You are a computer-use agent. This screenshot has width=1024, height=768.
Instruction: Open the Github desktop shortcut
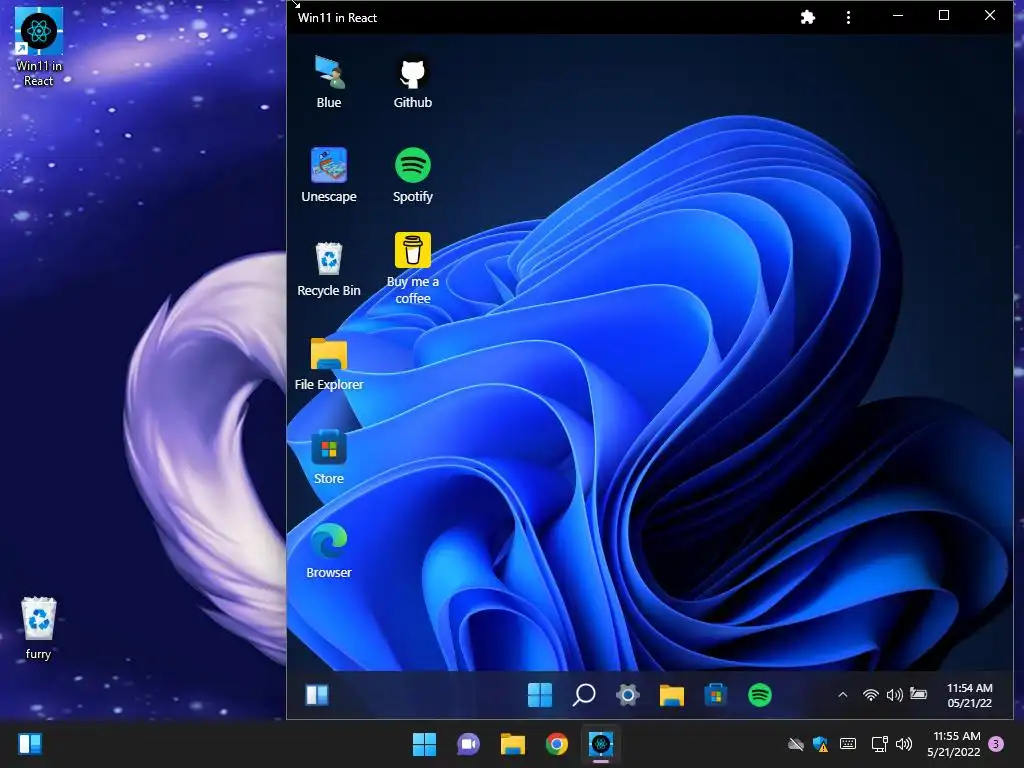click(413, 82)
